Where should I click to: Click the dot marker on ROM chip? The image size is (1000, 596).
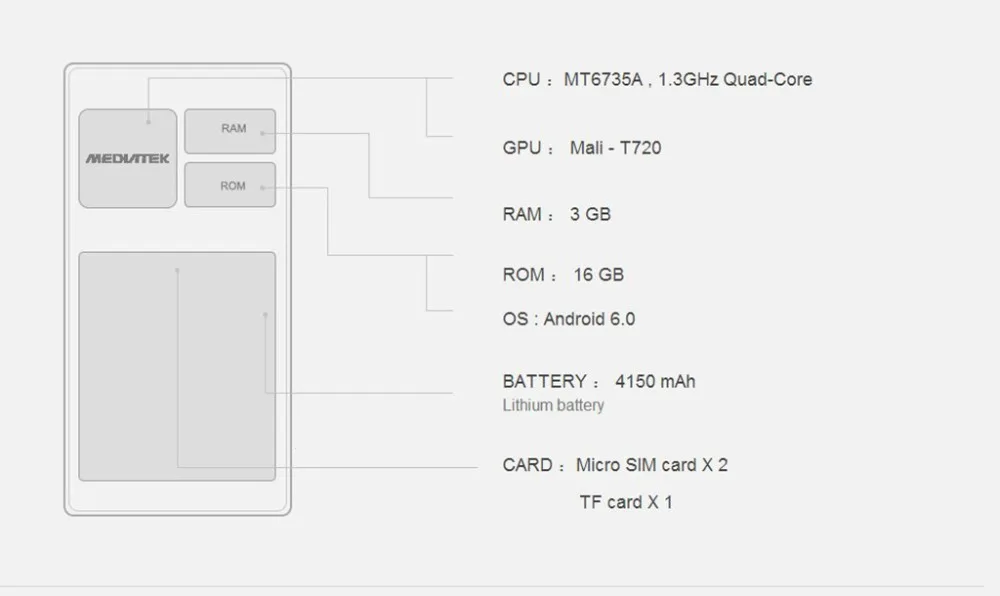262,187
